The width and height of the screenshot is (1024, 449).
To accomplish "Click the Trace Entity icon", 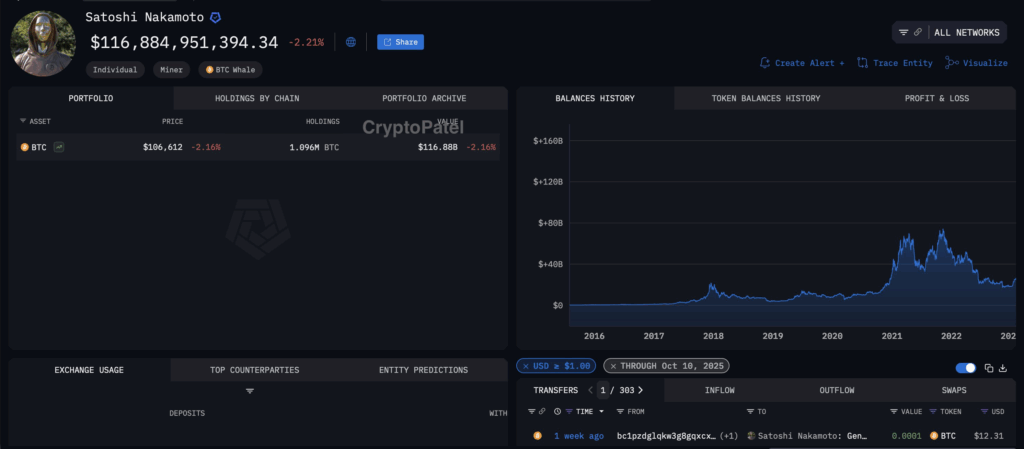I will [x=862, y=63].
